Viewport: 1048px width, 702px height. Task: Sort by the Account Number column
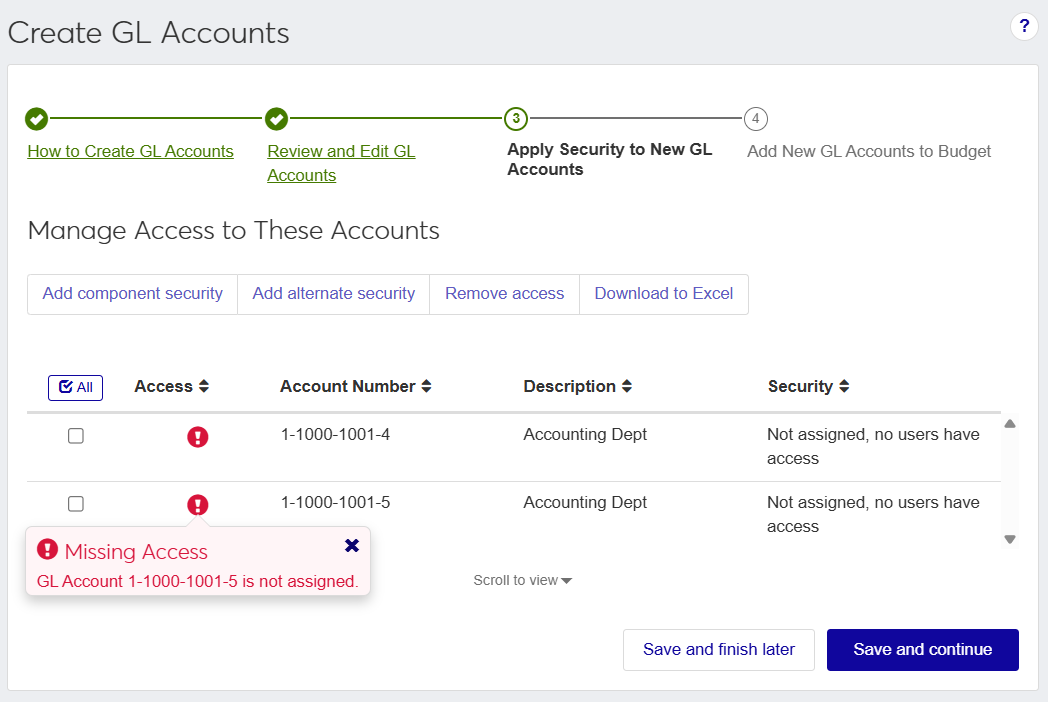click(355, 386)
